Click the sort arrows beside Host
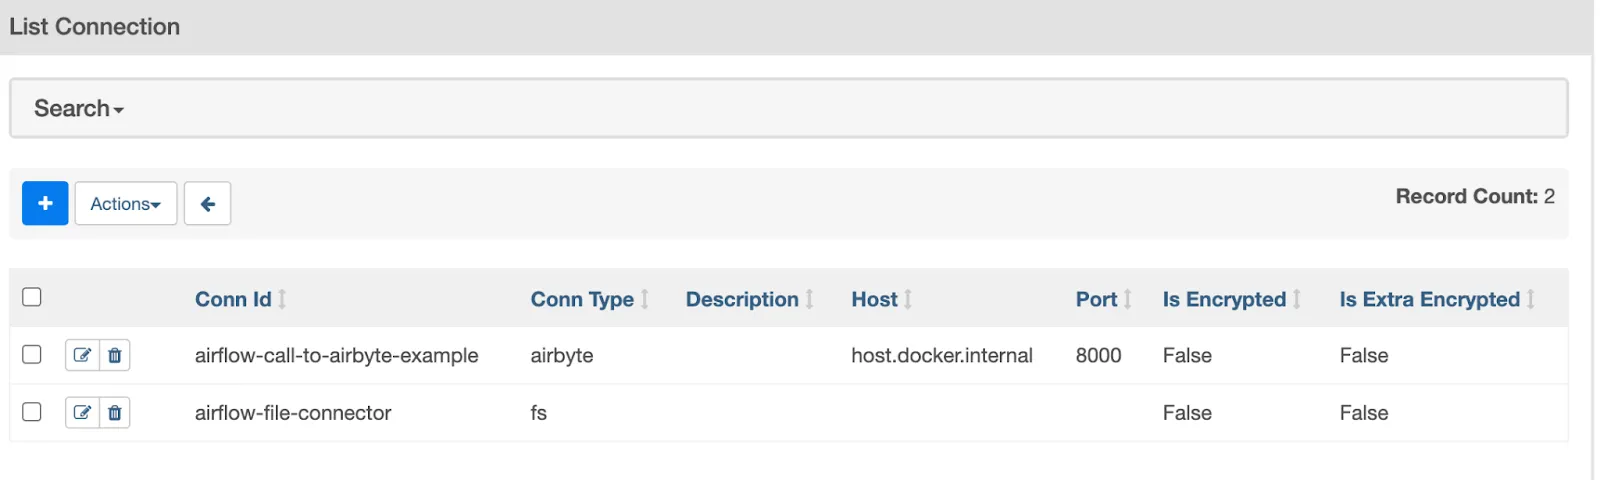Image resolution: width=1600 pixels, height=480 pixels. [x=908, y=299]
